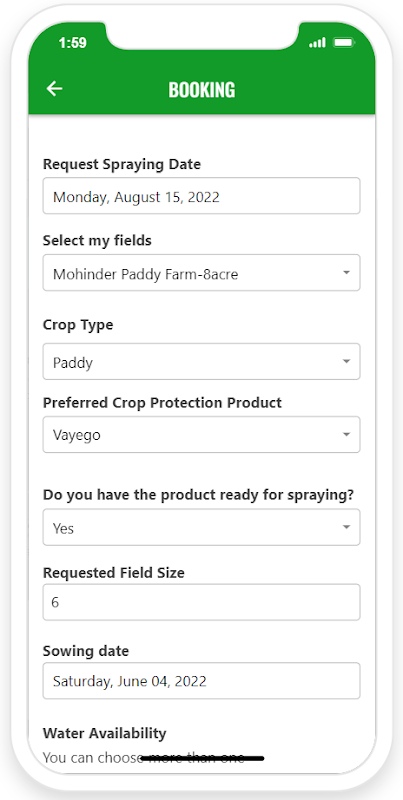Change the product ready answer from Yes
Image resolution: width=403 pixels, height=800 pixels.
(x=202, y=527)
